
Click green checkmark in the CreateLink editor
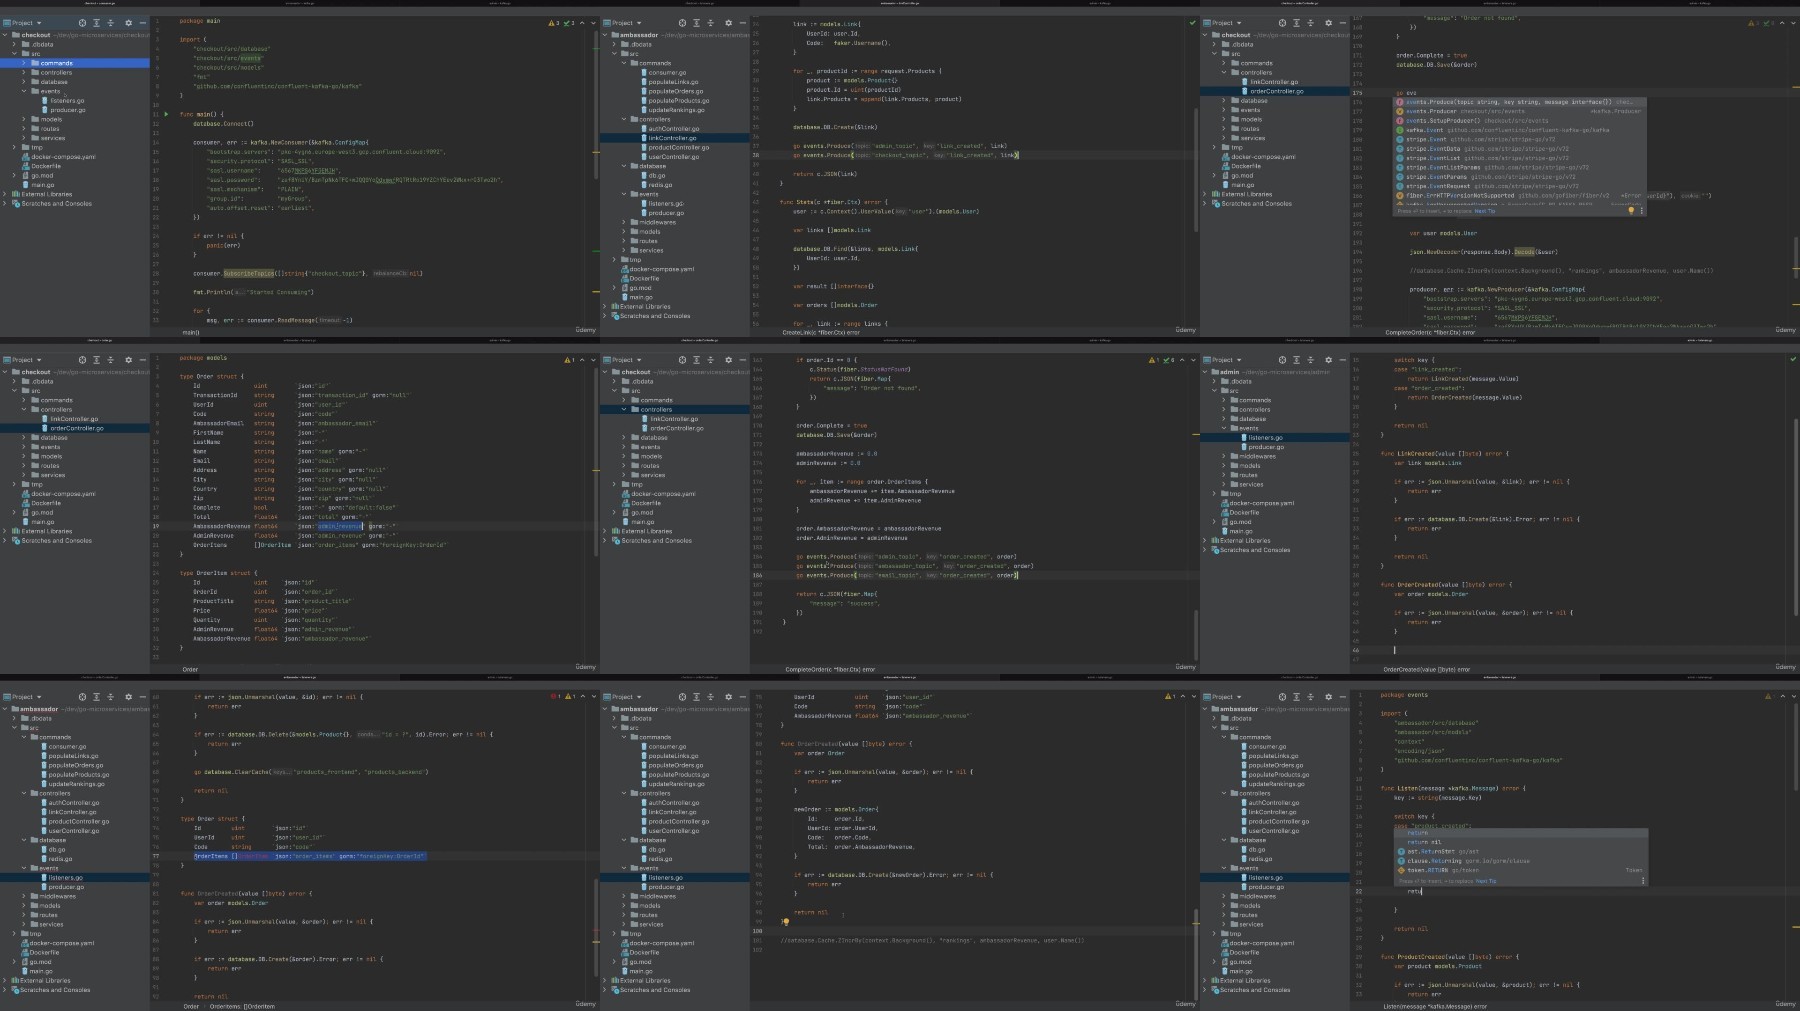click(1192, 23)
